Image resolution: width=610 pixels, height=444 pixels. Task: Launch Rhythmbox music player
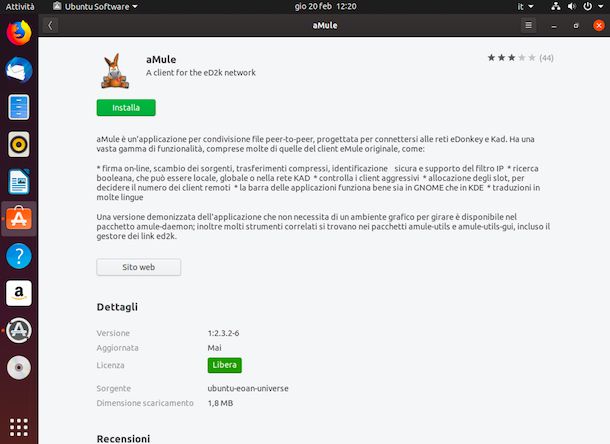[x=19, y=144]
